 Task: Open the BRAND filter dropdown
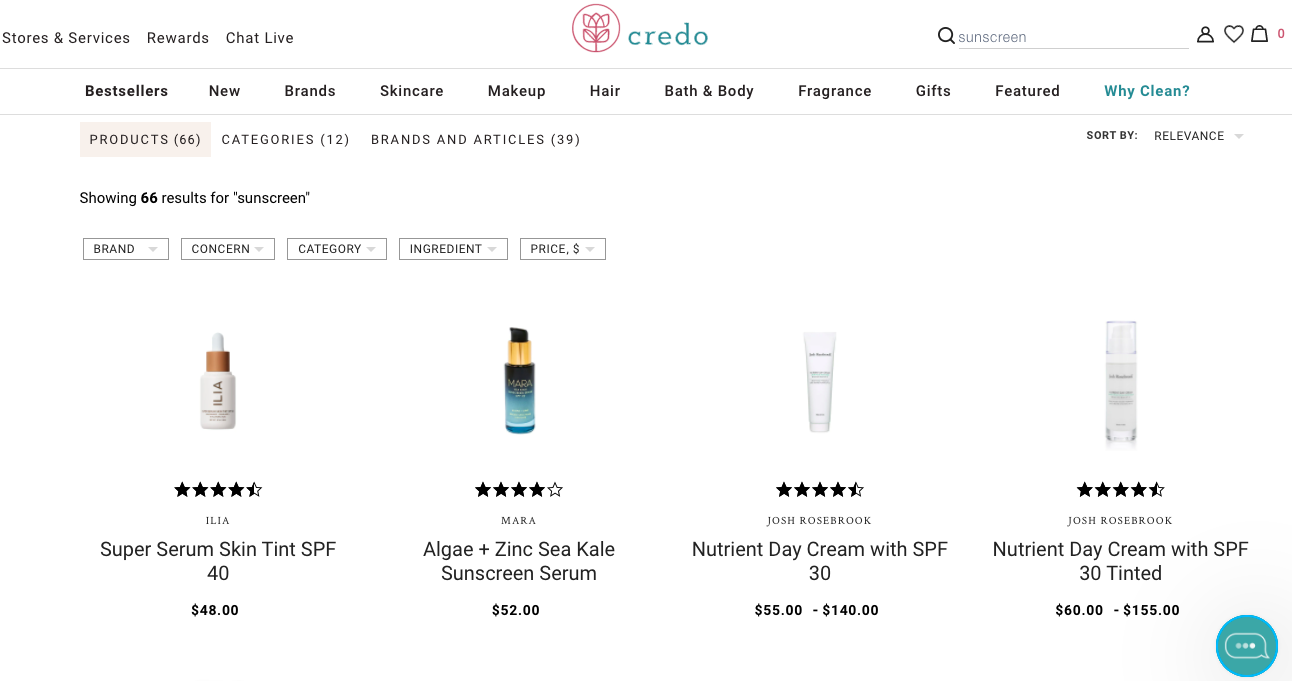[x=125, y=248]
